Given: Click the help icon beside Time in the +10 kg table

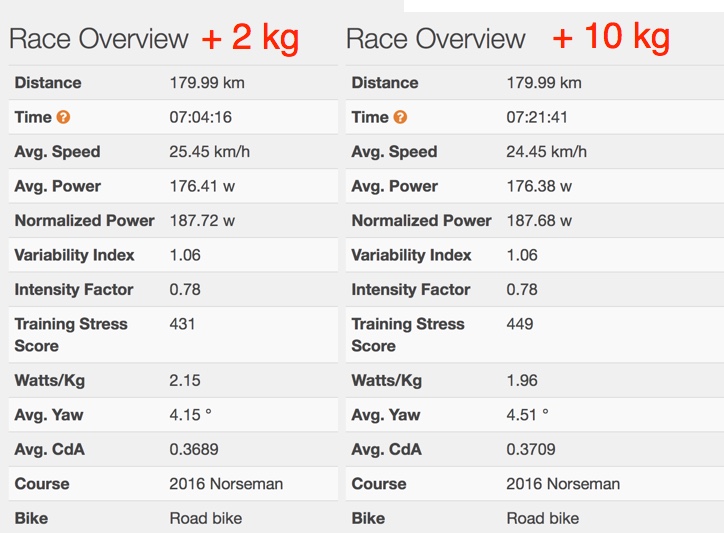Looking at the screenshot, I should click(x=400, y=118).
